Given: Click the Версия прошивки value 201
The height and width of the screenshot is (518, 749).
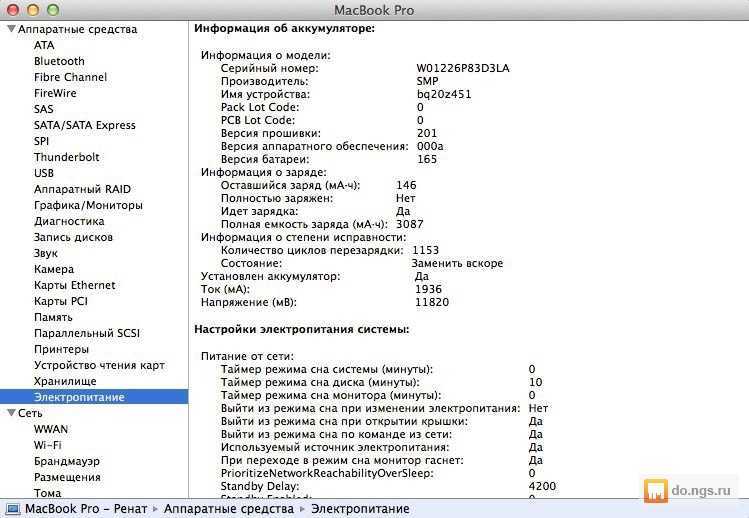Looking at the screenshot, I should tap(427, 133).
